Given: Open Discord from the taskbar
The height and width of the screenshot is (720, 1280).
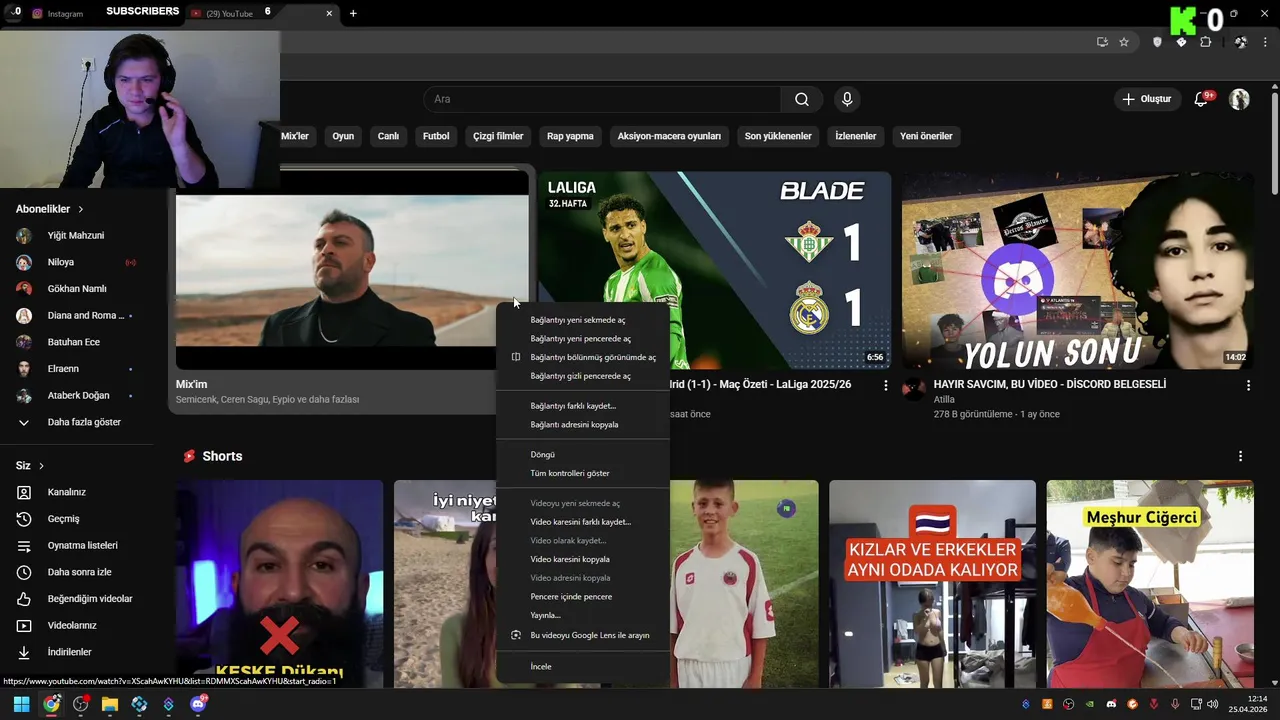Looking at the screenshot, I should [198, 704].
